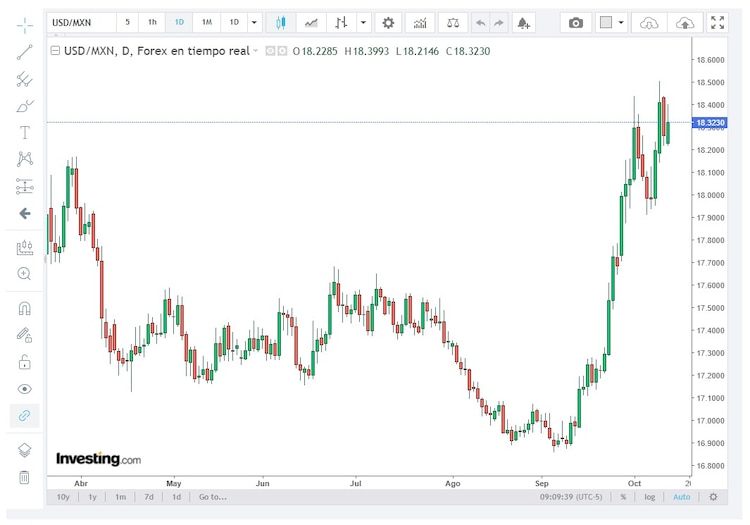The image size is (750, 525).
Task: Toggle log scale
Action: pyautogui.click(x=650, y=497)
